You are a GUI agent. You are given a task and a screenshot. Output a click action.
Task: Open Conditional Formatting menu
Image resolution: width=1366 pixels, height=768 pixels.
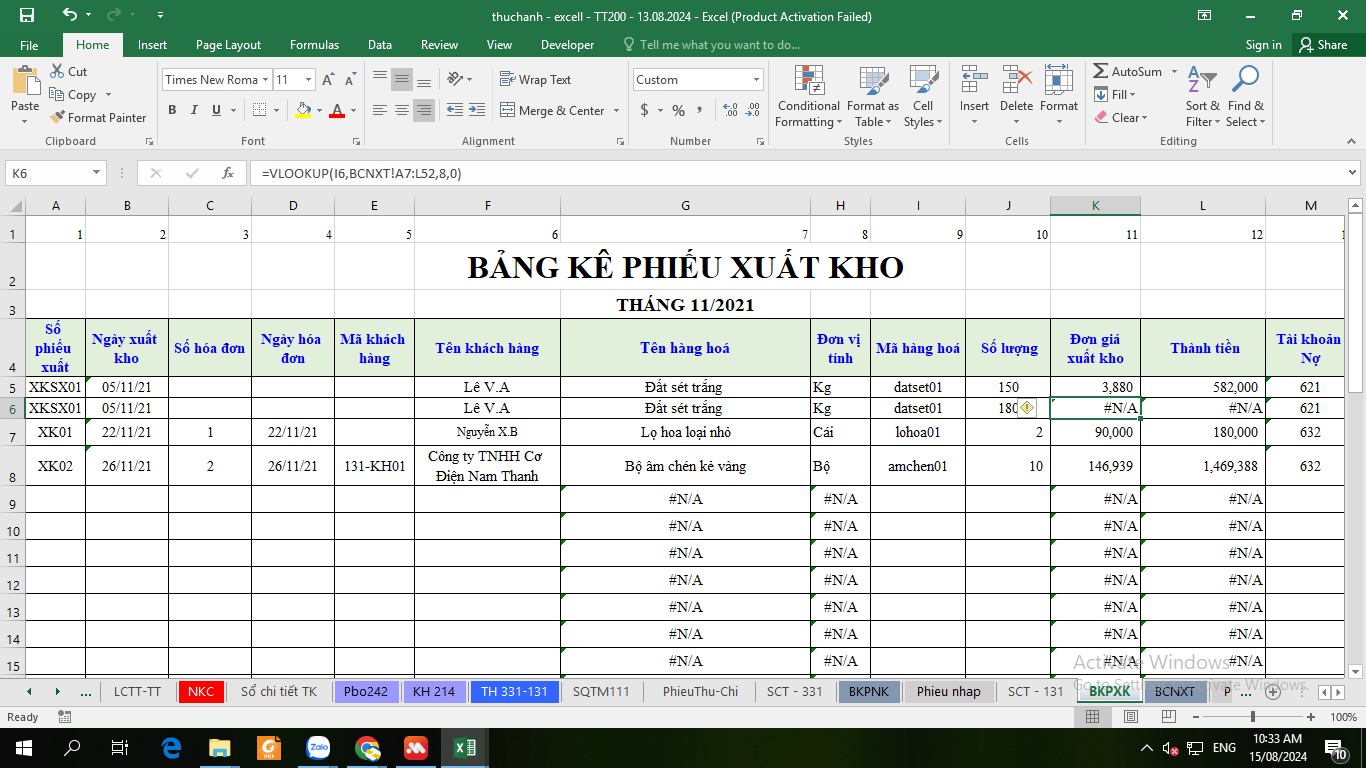tap(808, 97)
